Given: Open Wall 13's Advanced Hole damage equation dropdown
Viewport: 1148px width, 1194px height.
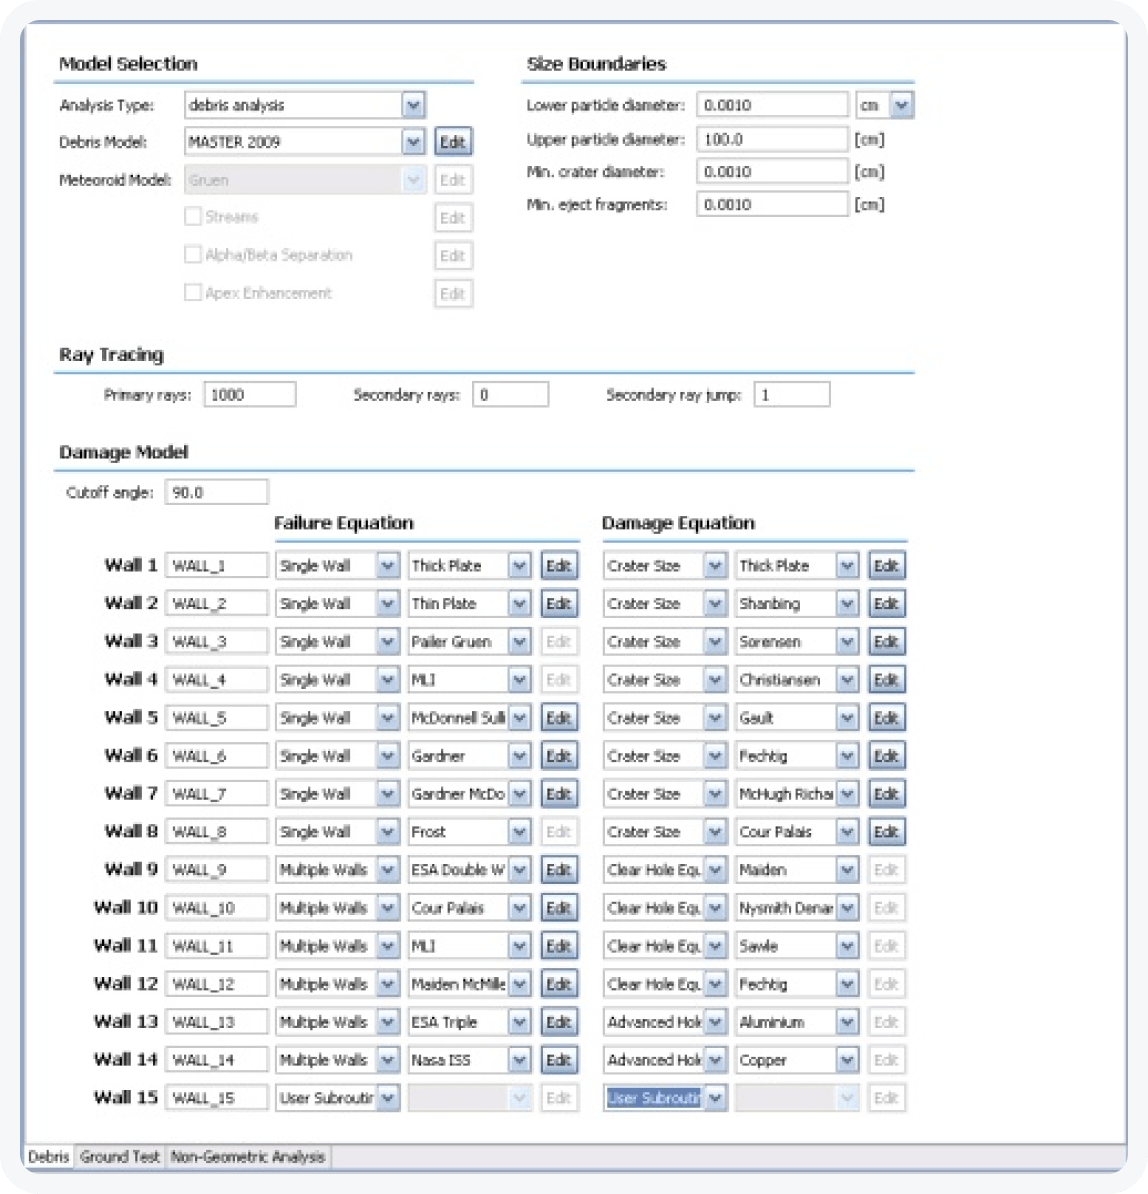Looking at the screenshot, I should (713, 1021).
